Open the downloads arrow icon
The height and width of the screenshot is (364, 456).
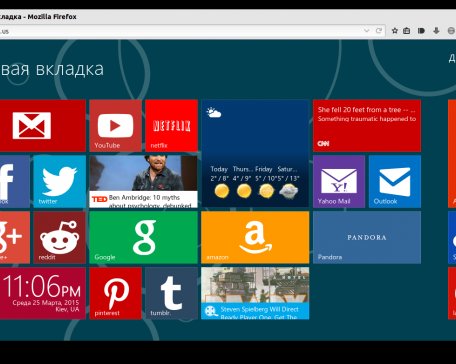436,31
